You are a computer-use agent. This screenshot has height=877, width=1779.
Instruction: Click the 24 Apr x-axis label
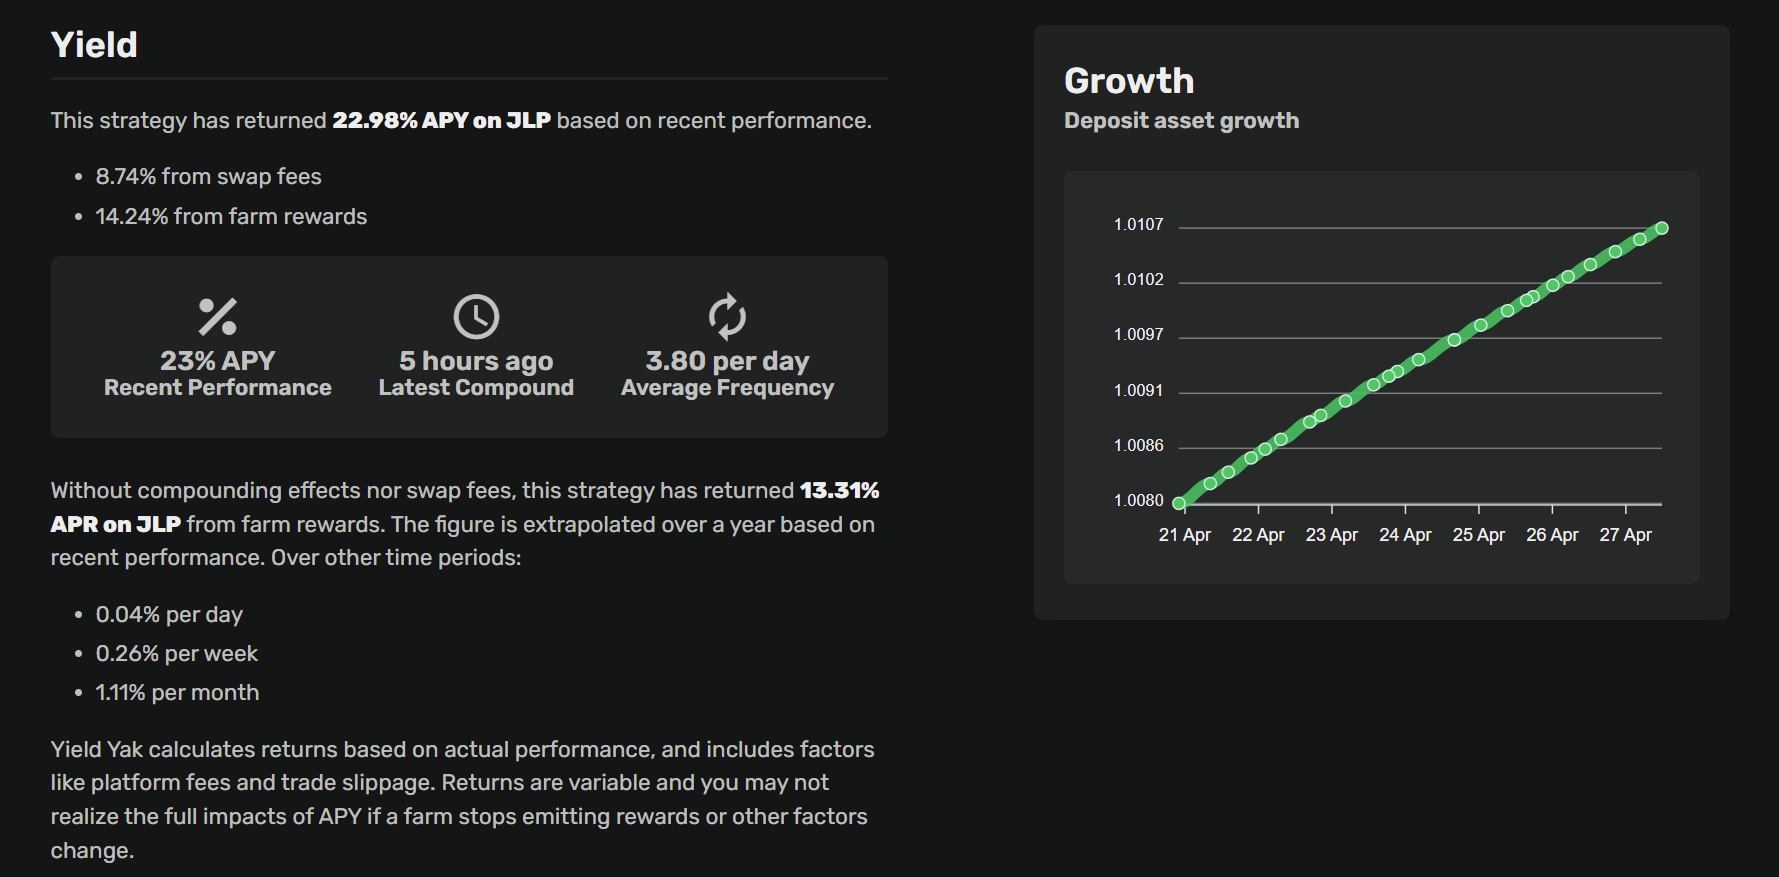pyautogui.click(x=1405, y=535)
